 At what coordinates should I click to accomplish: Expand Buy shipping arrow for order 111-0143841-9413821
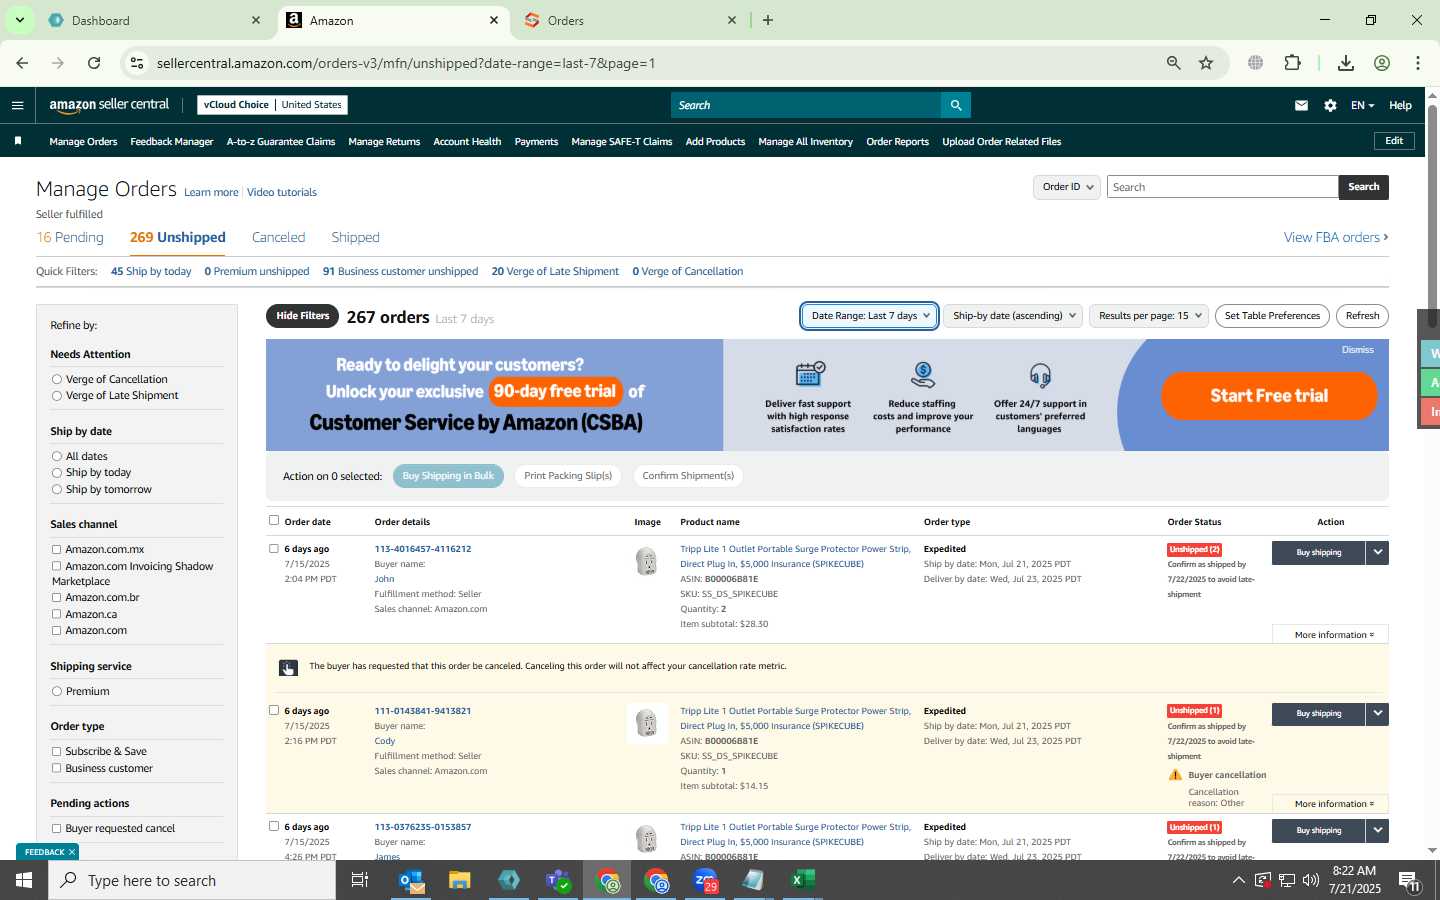pos(1377,714)
